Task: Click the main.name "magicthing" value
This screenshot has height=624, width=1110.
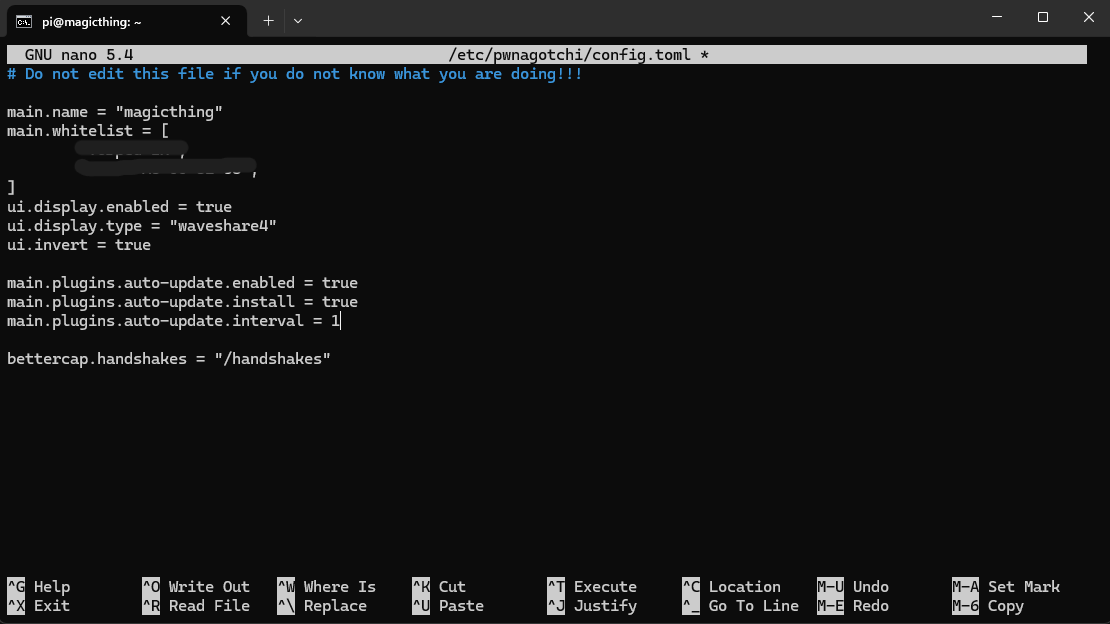Action: (x=169, y=112)
